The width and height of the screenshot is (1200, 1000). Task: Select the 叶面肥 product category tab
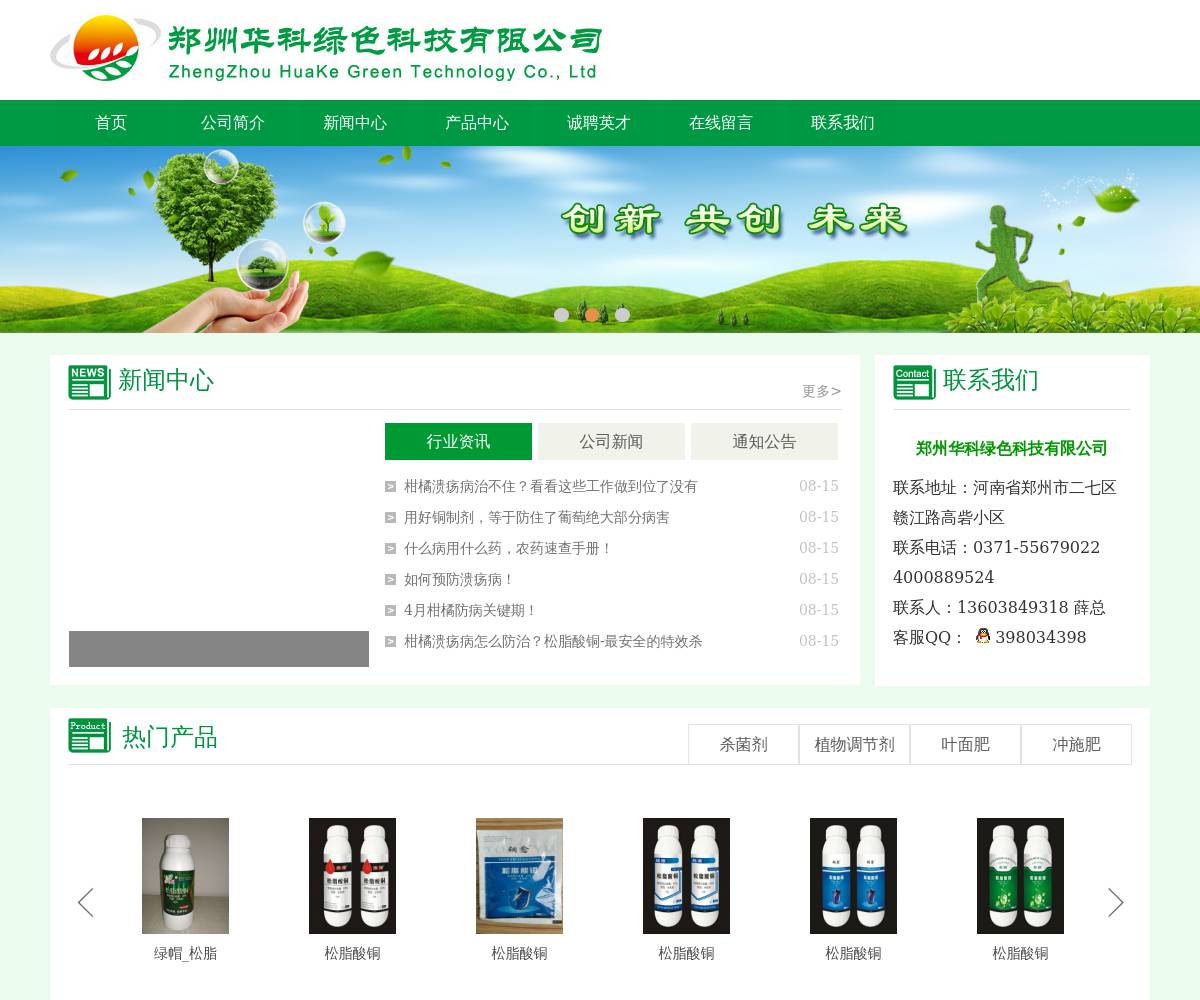[966, 744]
